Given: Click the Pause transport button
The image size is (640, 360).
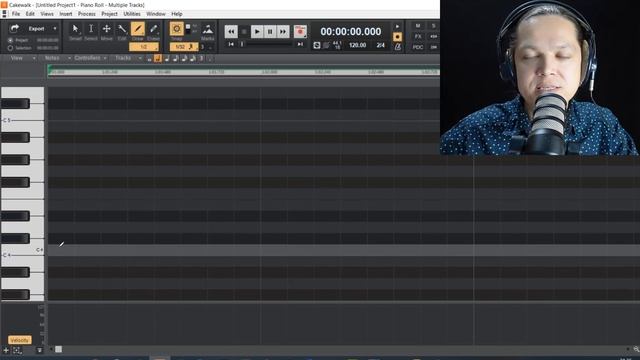Looking at the screenshot, I should [270, 31].
